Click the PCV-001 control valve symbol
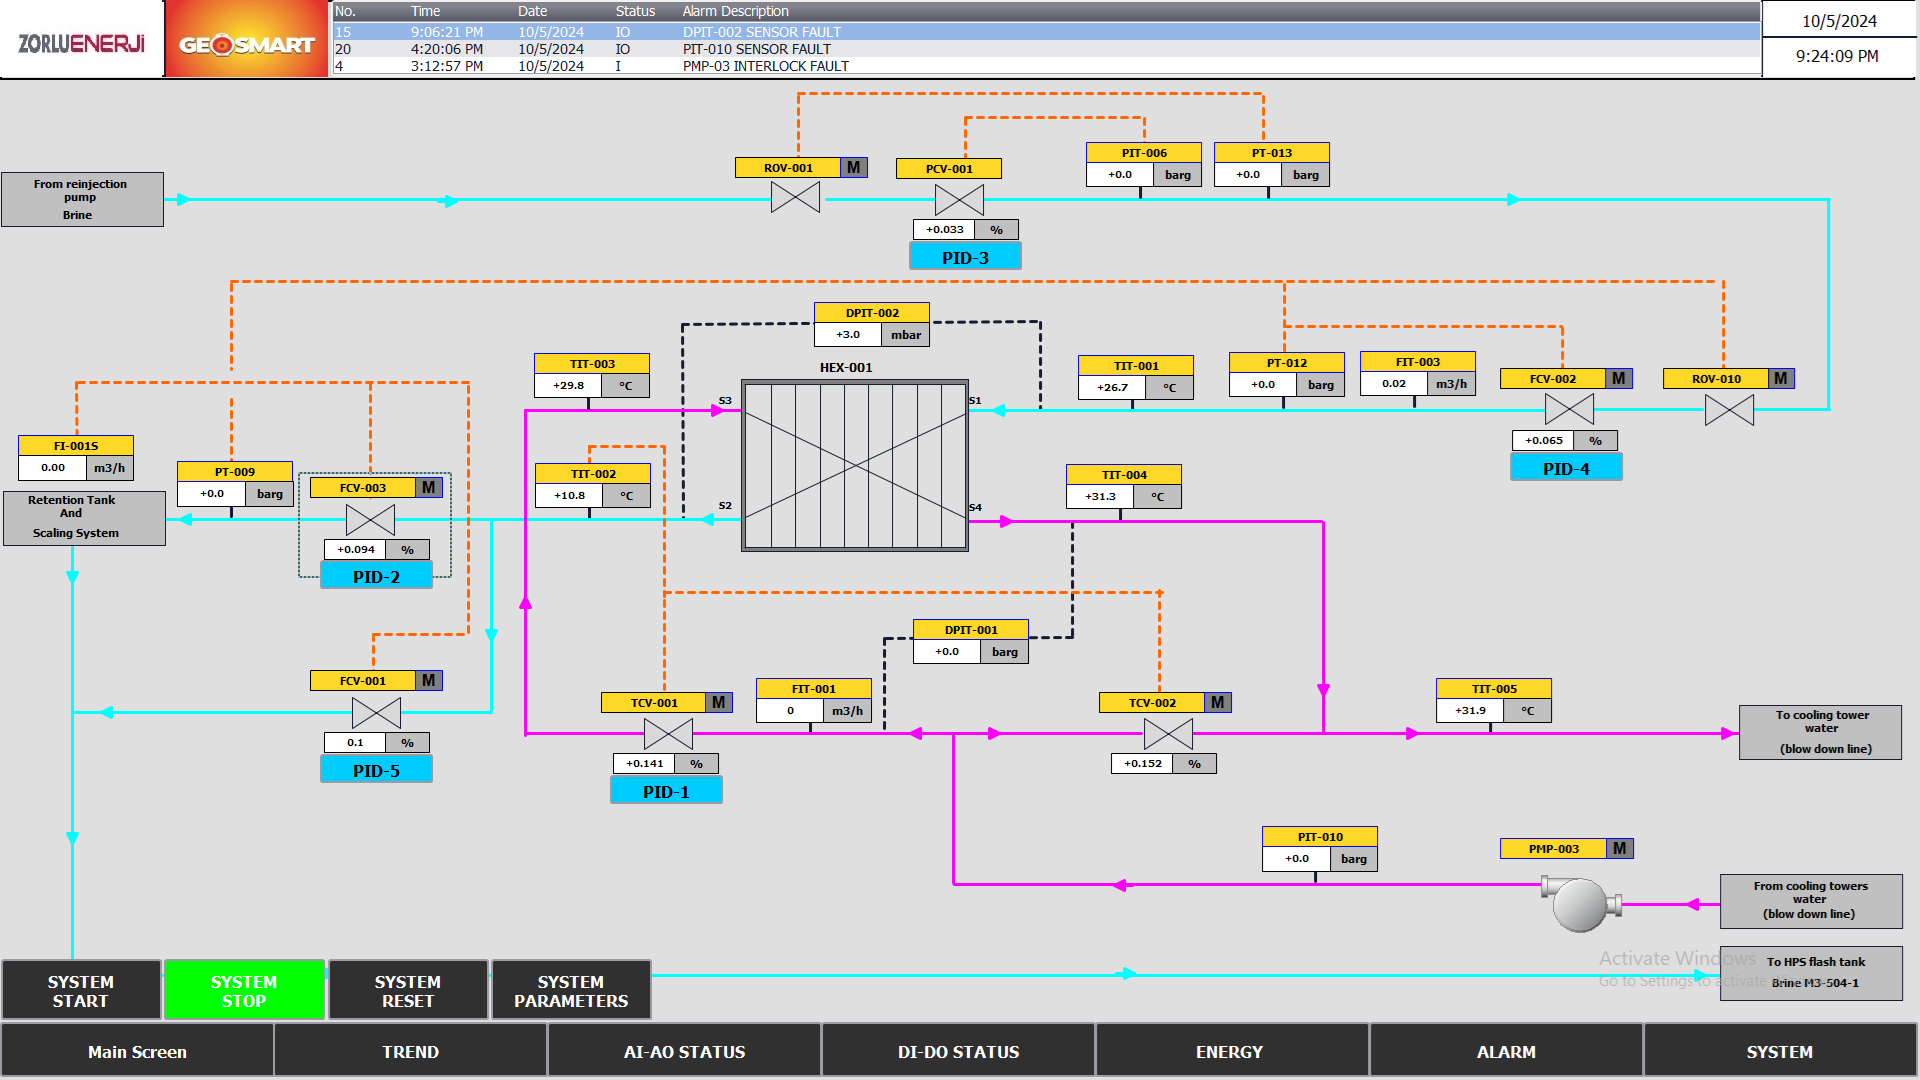Viewport: 1920px width, 1080px height. pyautogui.click(x=959, y=200)
